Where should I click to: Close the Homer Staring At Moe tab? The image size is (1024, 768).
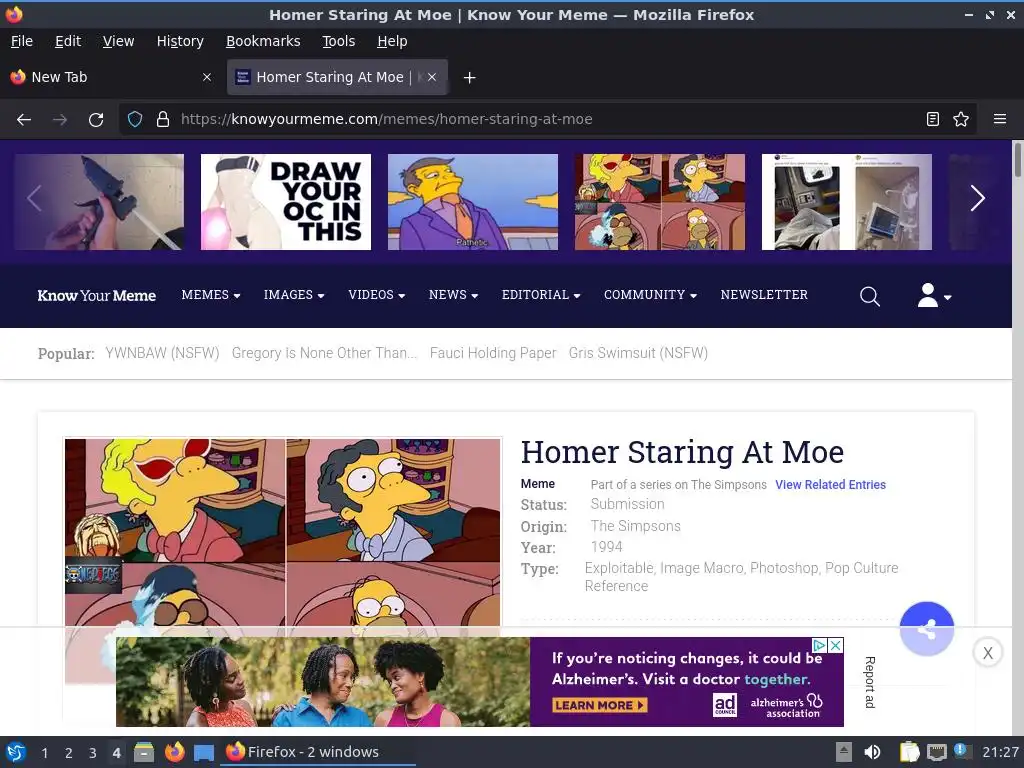[432, 77]
